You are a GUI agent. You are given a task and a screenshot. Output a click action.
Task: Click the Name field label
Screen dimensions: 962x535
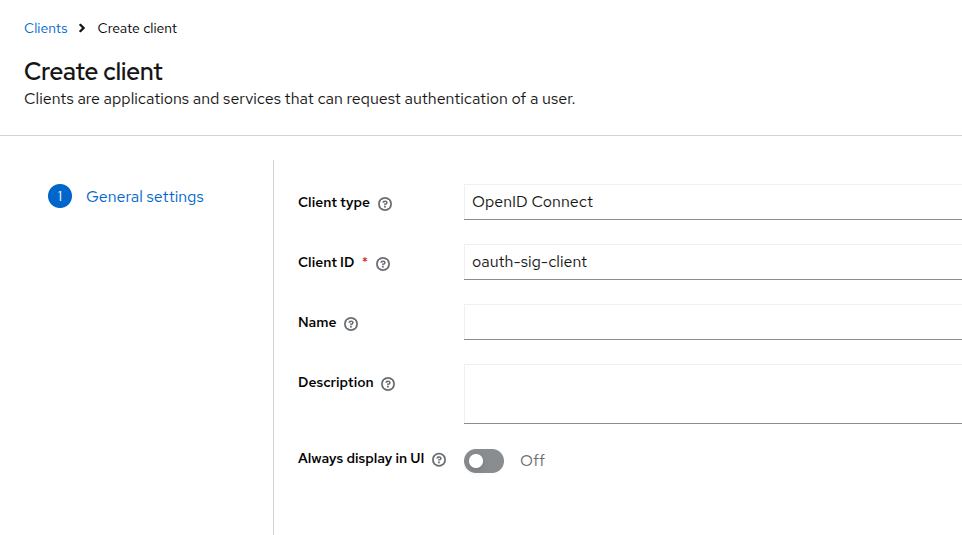coord(317,323)
